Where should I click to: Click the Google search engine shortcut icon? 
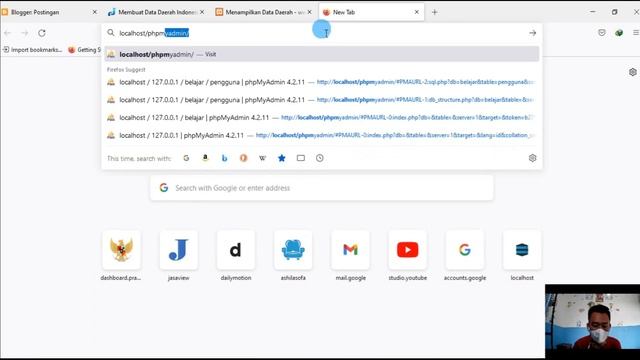click(x=186, y=158)
